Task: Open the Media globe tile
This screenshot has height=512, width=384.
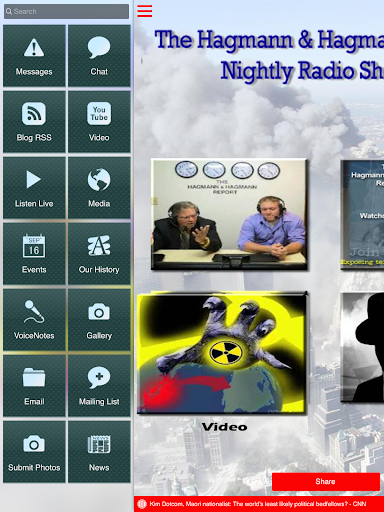Action: pos(99,188)
